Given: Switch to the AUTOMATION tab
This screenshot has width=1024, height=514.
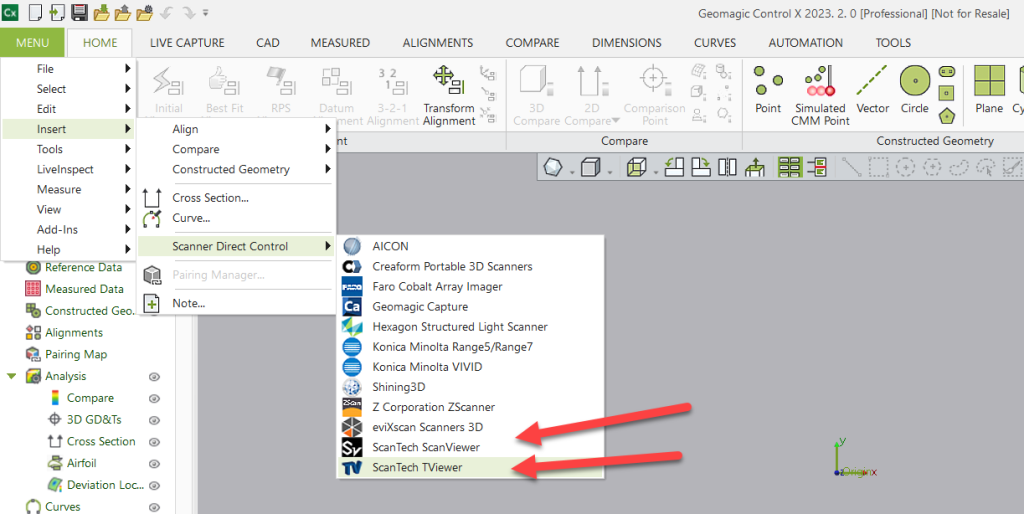Looking at the screenshot, I should click(x=805, y=42).
